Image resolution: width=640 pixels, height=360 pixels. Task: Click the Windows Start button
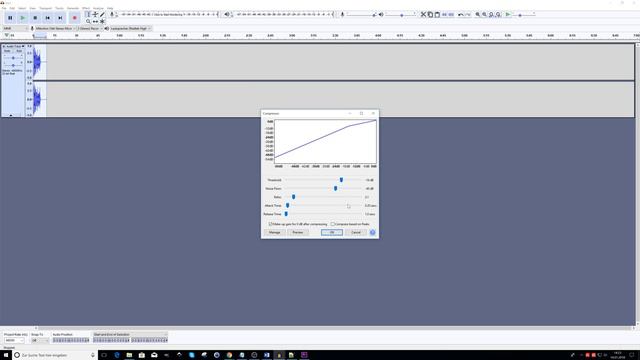pos(6,355)
